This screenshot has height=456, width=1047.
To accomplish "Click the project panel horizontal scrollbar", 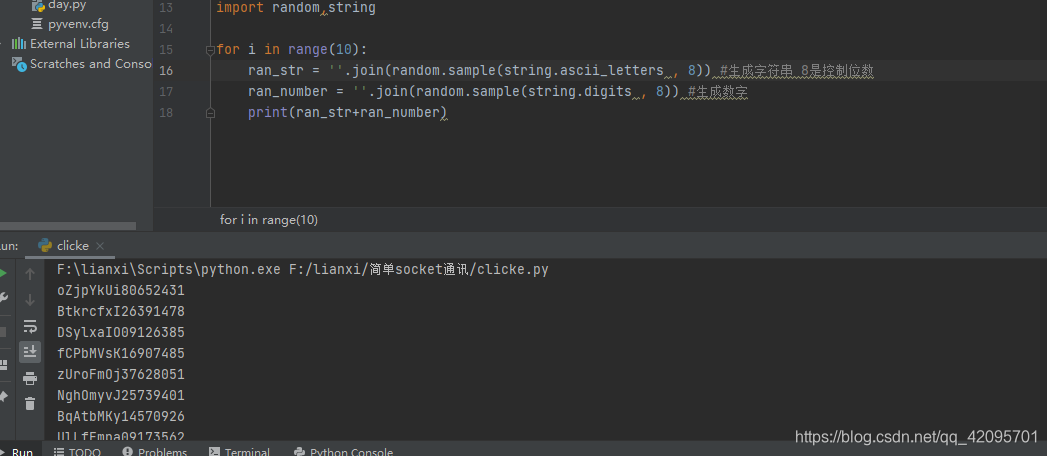I will pos(67,227).
